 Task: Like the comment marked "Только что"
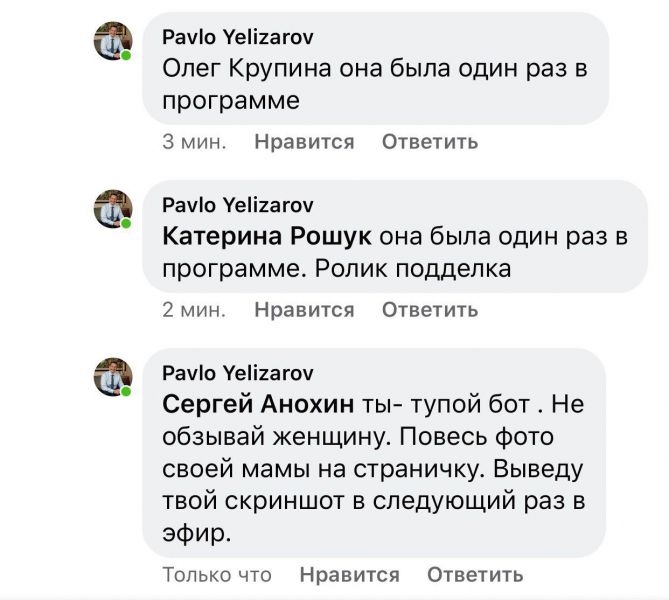click(x=349, y=574)
